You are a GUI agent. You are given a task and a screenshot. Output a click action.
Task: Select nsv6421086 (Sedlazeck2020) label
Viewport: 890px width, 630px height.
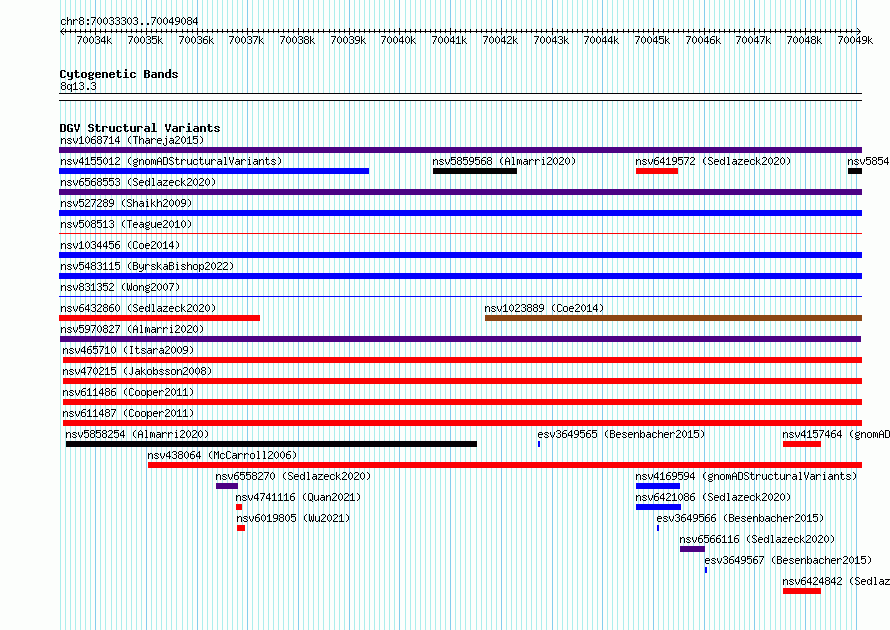(713, 497)
